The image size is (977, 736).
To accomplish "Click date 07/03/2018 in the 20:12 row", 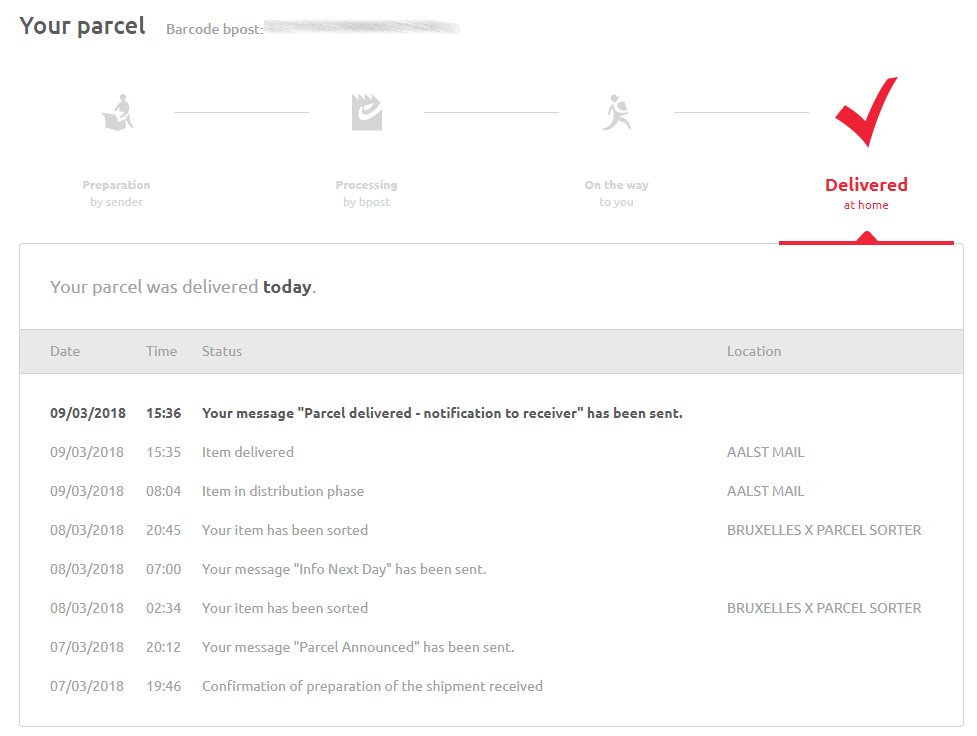I will pyautogui.click(x=87, y=647).
